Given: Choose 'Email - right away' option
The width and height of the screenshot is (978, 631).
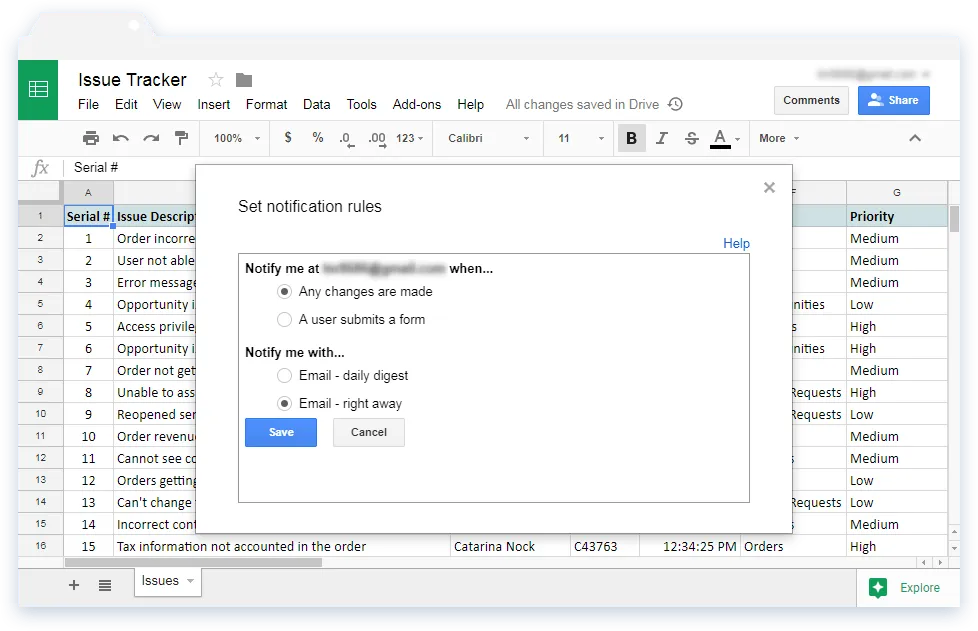Looking at the screenshot, I should click(284, 403).
